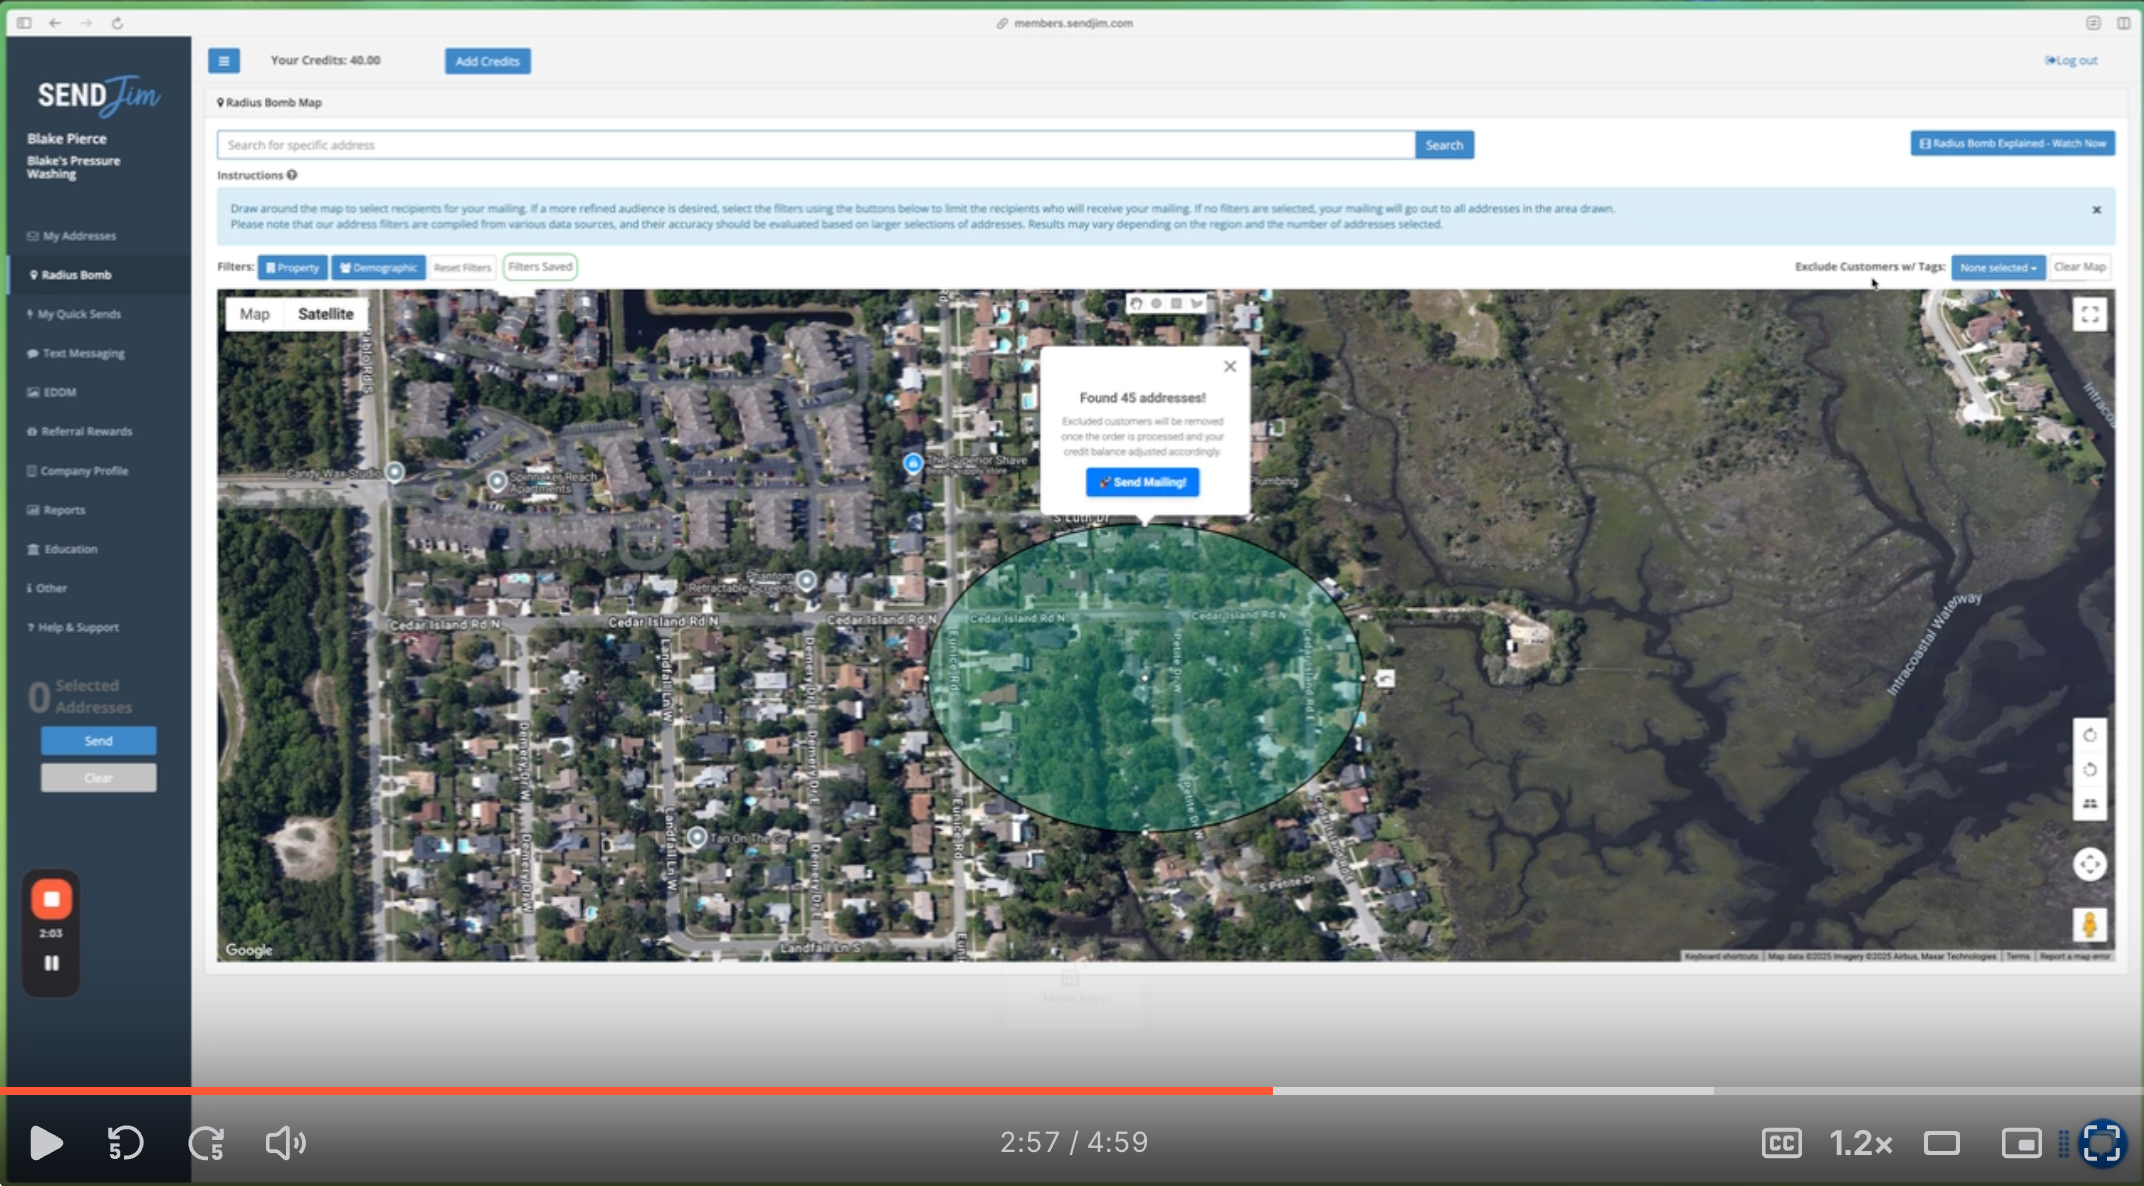This screenshot has height=1186, width=2144.
Task: Toggle picture-in-picture mode
Action: [x=2020, y=1142]
